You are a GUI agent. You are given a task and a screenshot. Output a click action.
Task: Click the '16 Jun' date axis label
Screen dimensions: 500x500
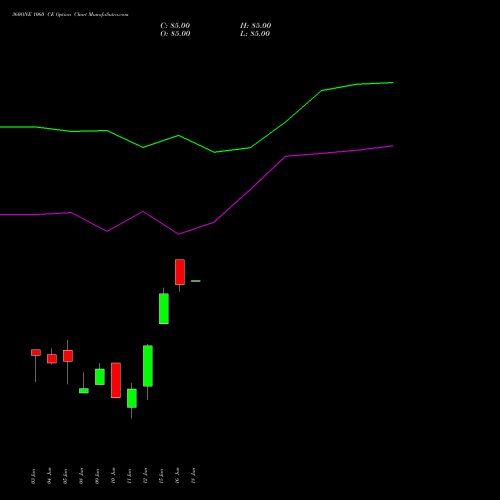(x=177, y=476)
